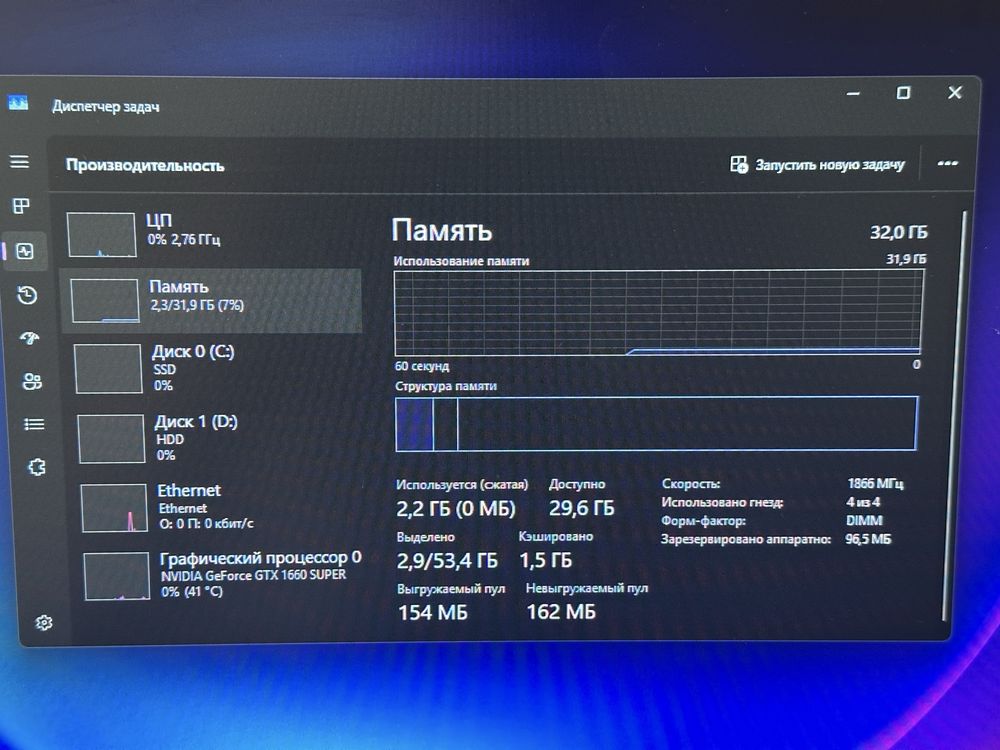The height and width of the screenshot is (750, 1000).
Task: Open the three-dot more options menu
Action: click(947, 164)
